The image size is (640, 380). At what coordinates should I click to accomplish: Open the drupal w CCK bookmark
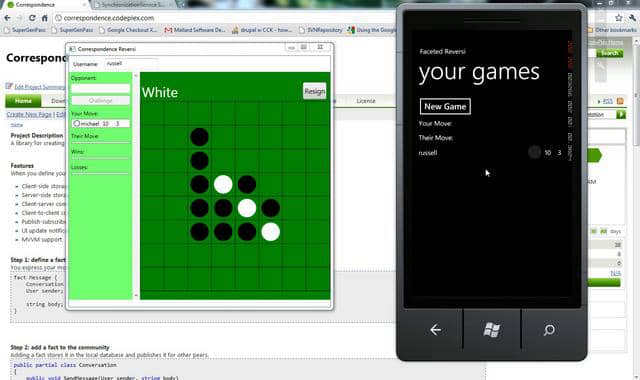[x=262, y=30]
